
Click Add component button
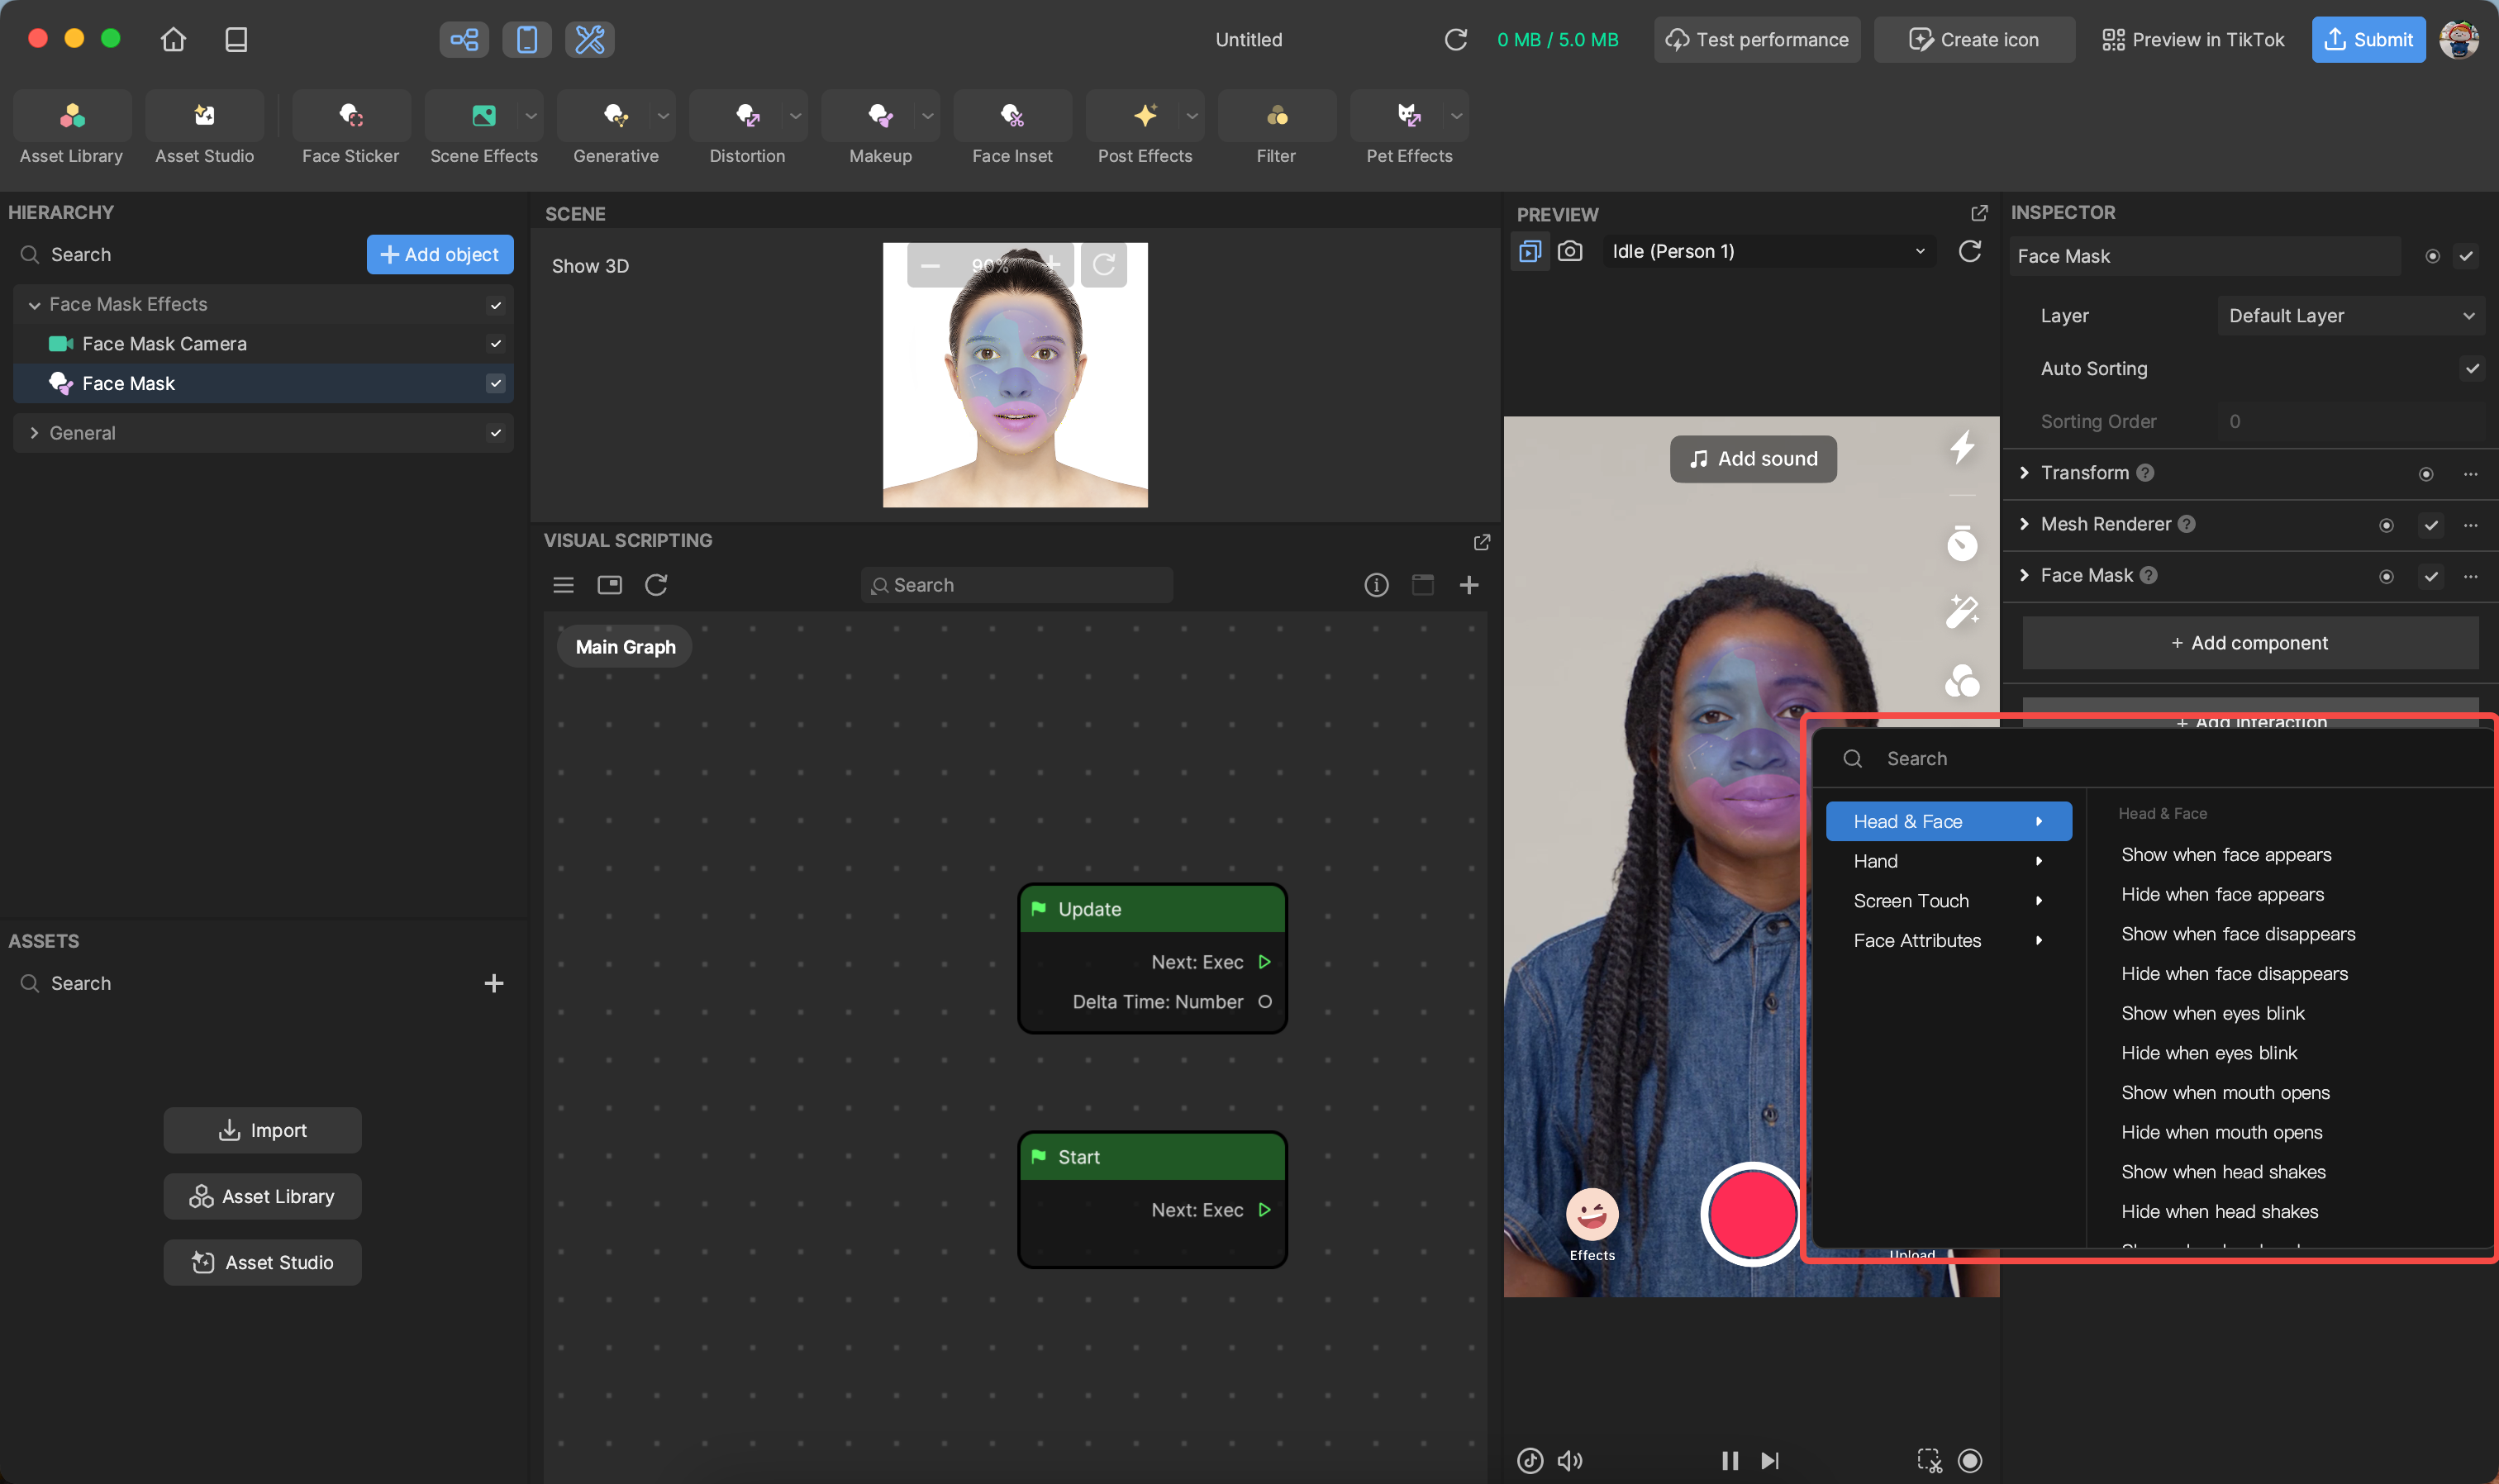tap(2250, 644)
